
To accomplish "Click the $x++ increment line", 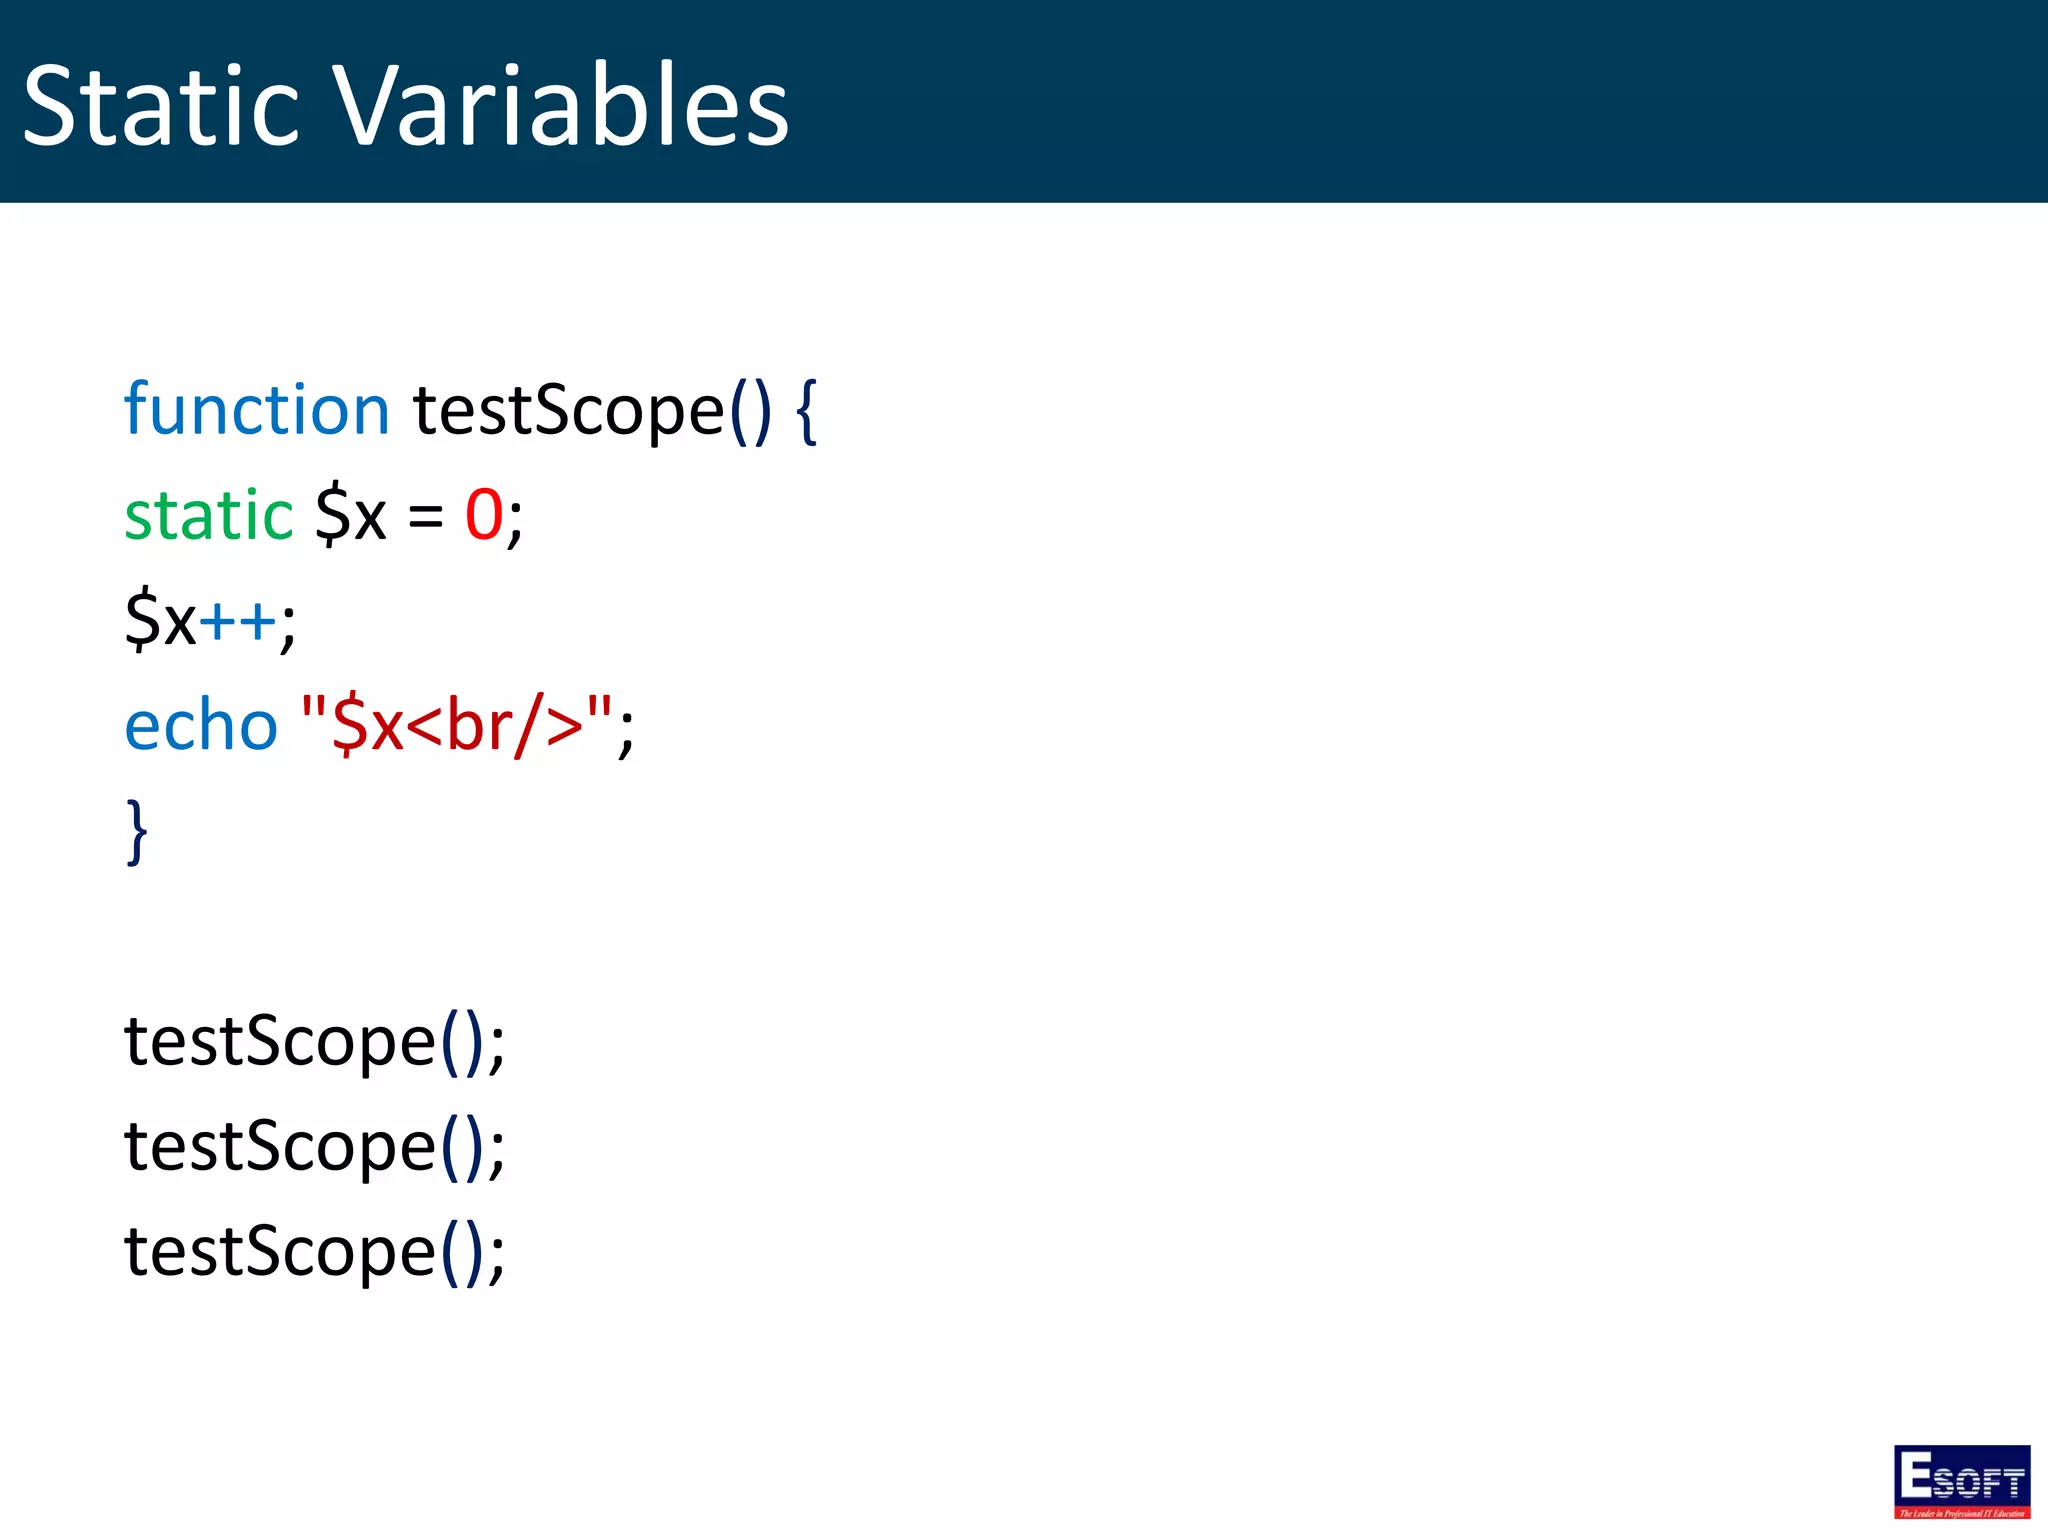I will [x=210, y=620].
